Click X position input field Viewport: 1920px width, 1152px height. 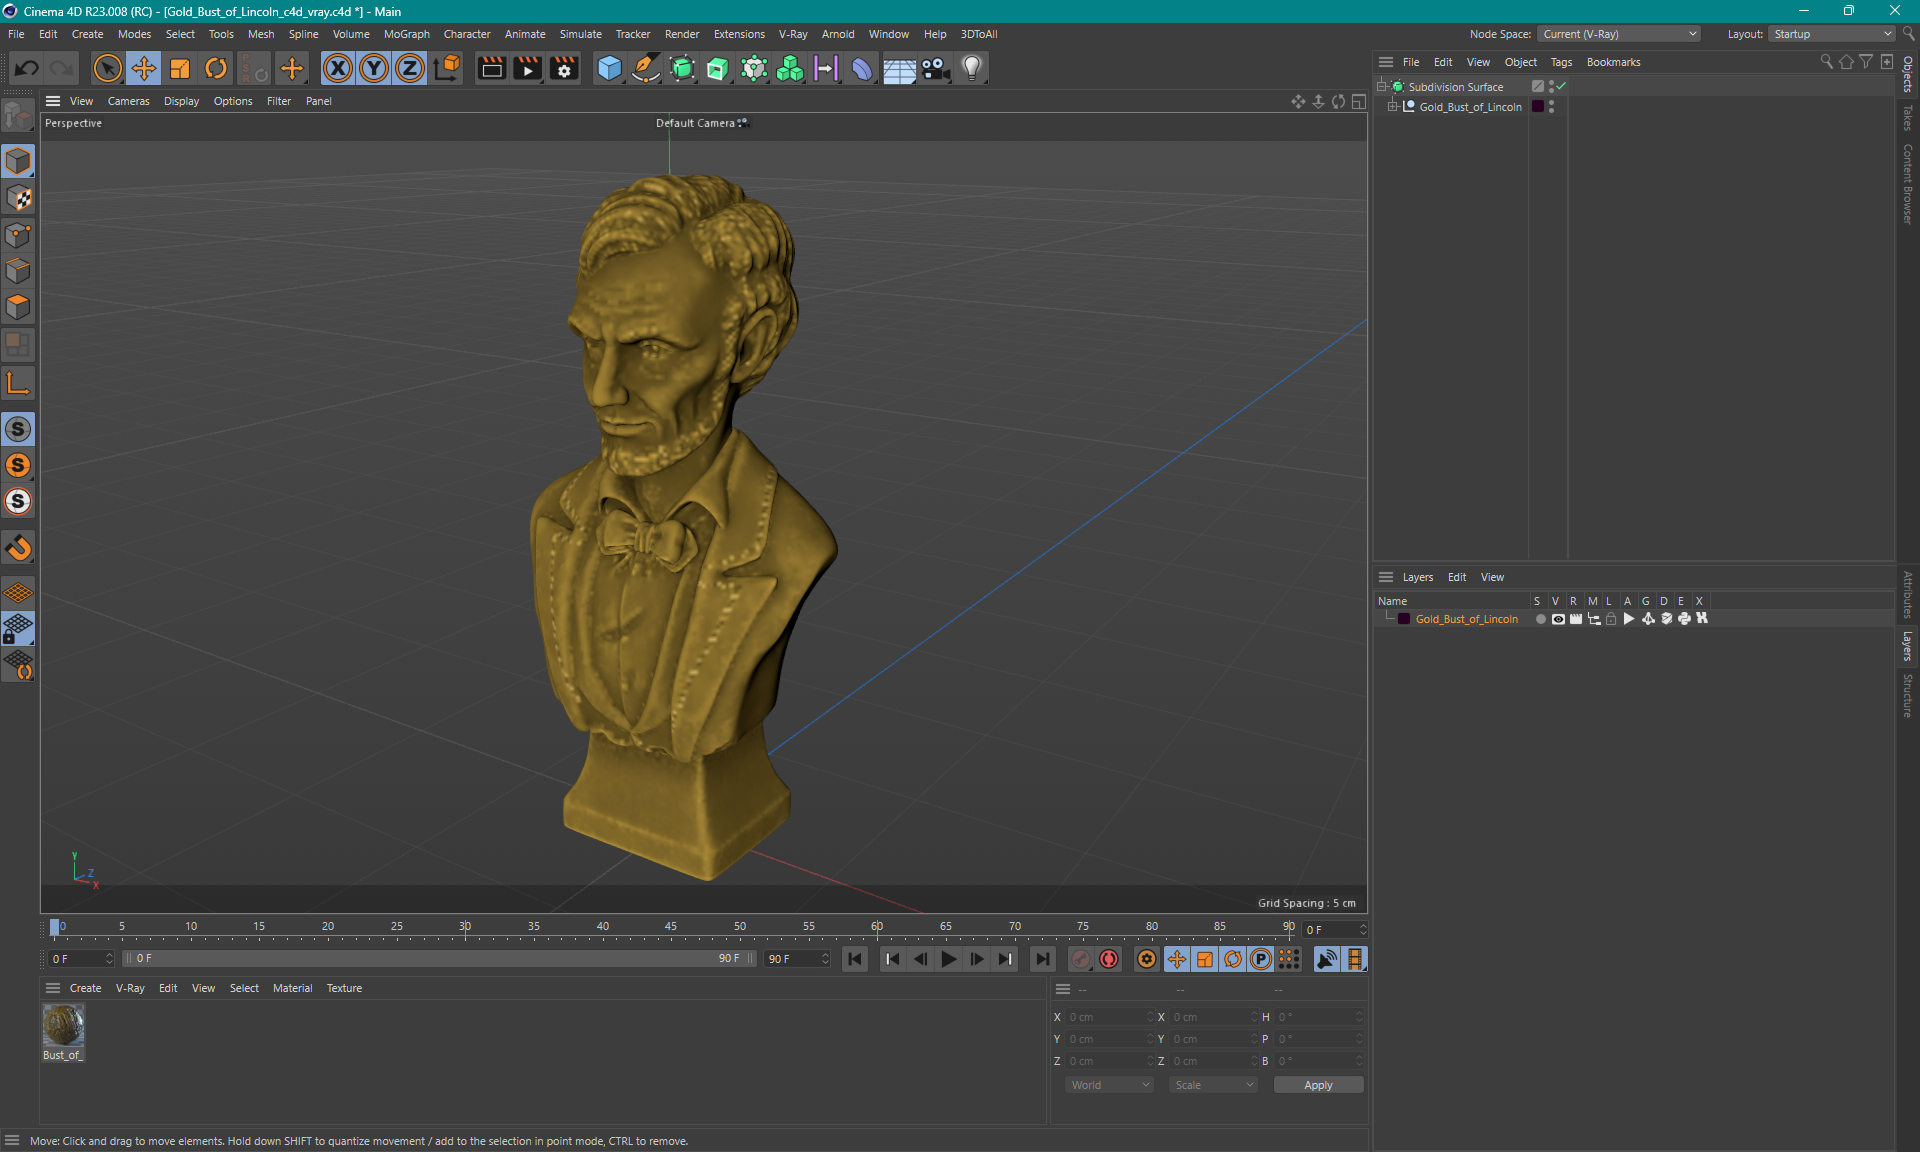tap(1108, 1017)
